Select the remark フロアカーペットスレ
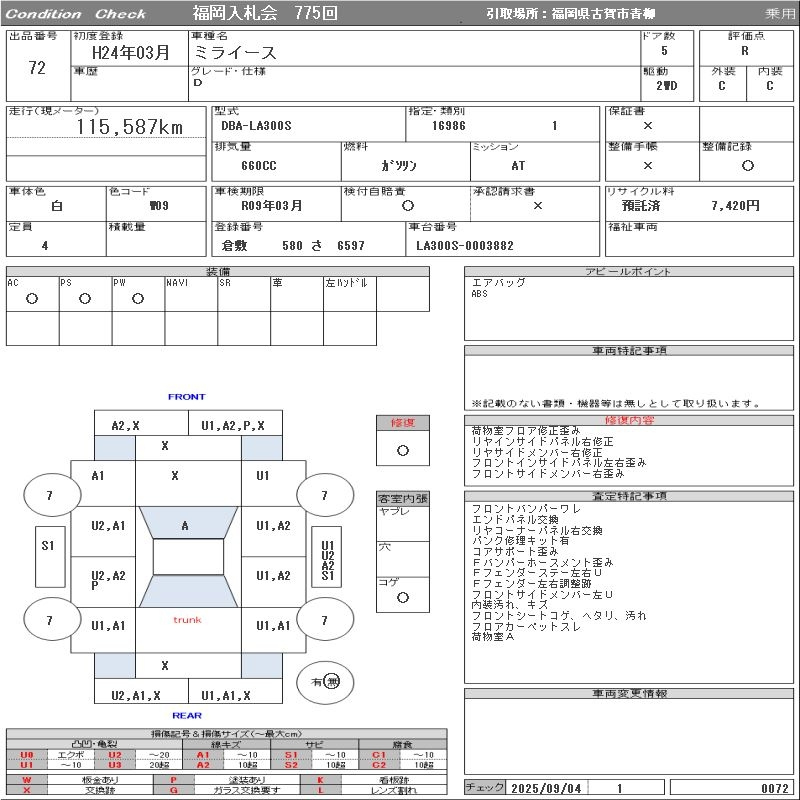Viewport: 800px width, 800px height. (527, 627)
